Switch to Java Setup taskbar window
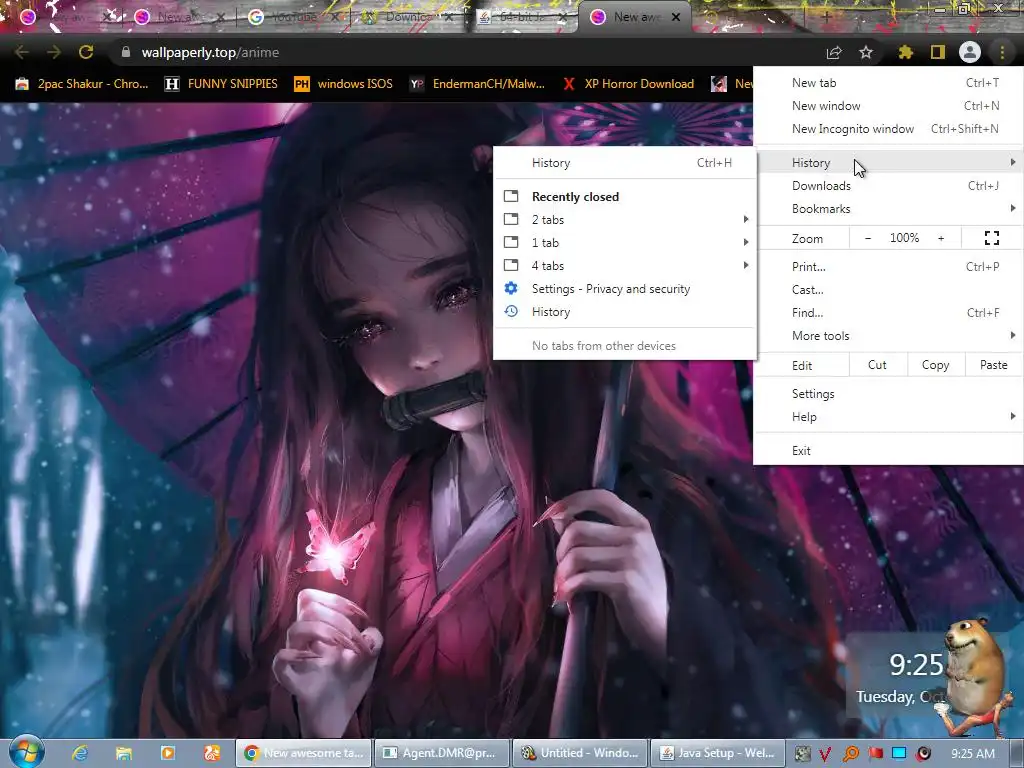 (718, 753)
